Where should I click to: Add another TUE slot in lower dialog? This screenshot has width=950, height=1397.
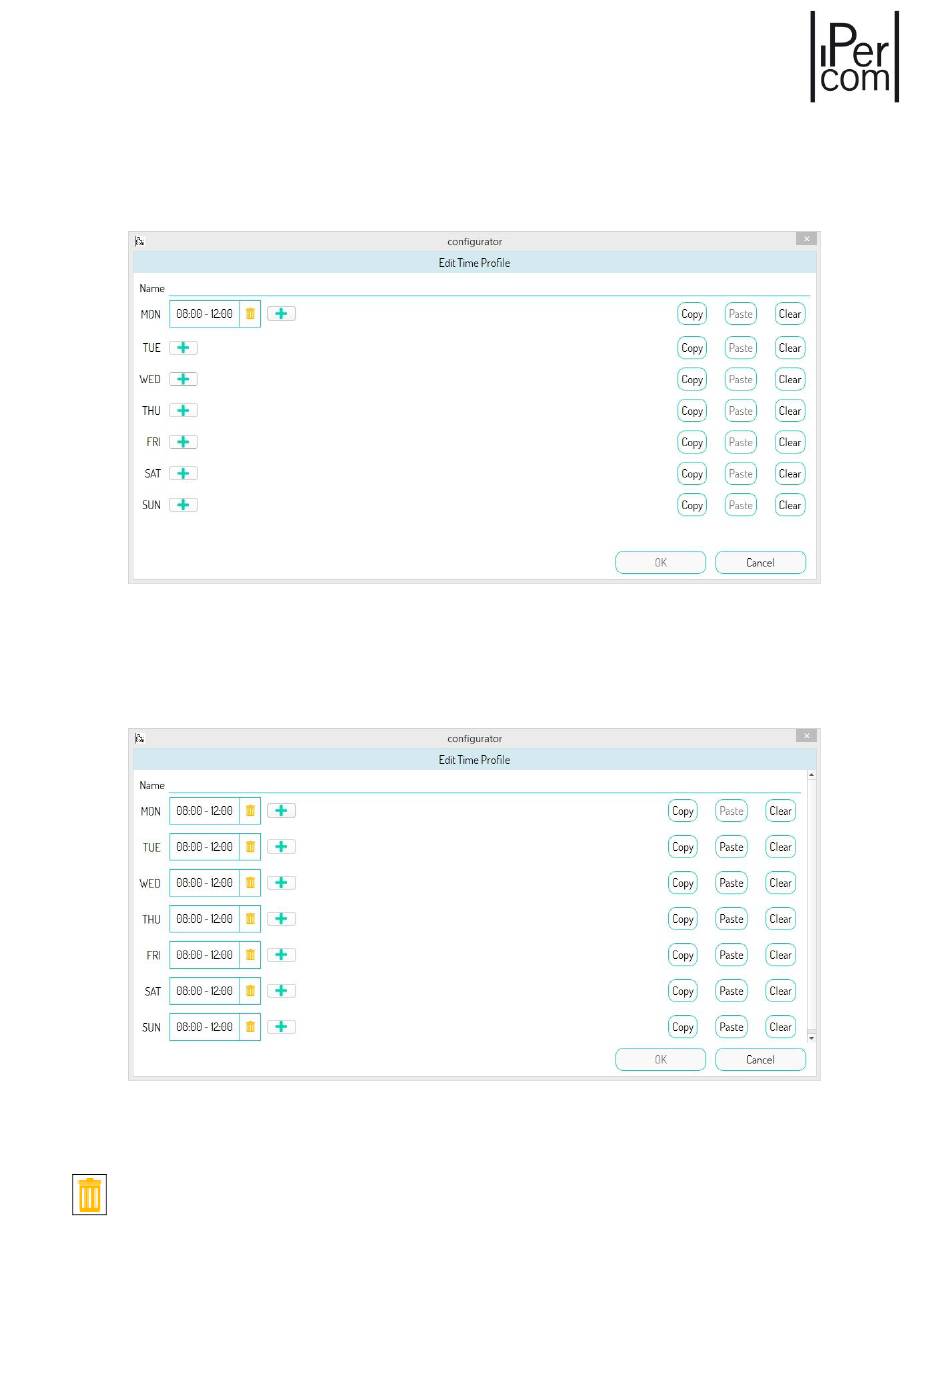(x=281, y=847)
